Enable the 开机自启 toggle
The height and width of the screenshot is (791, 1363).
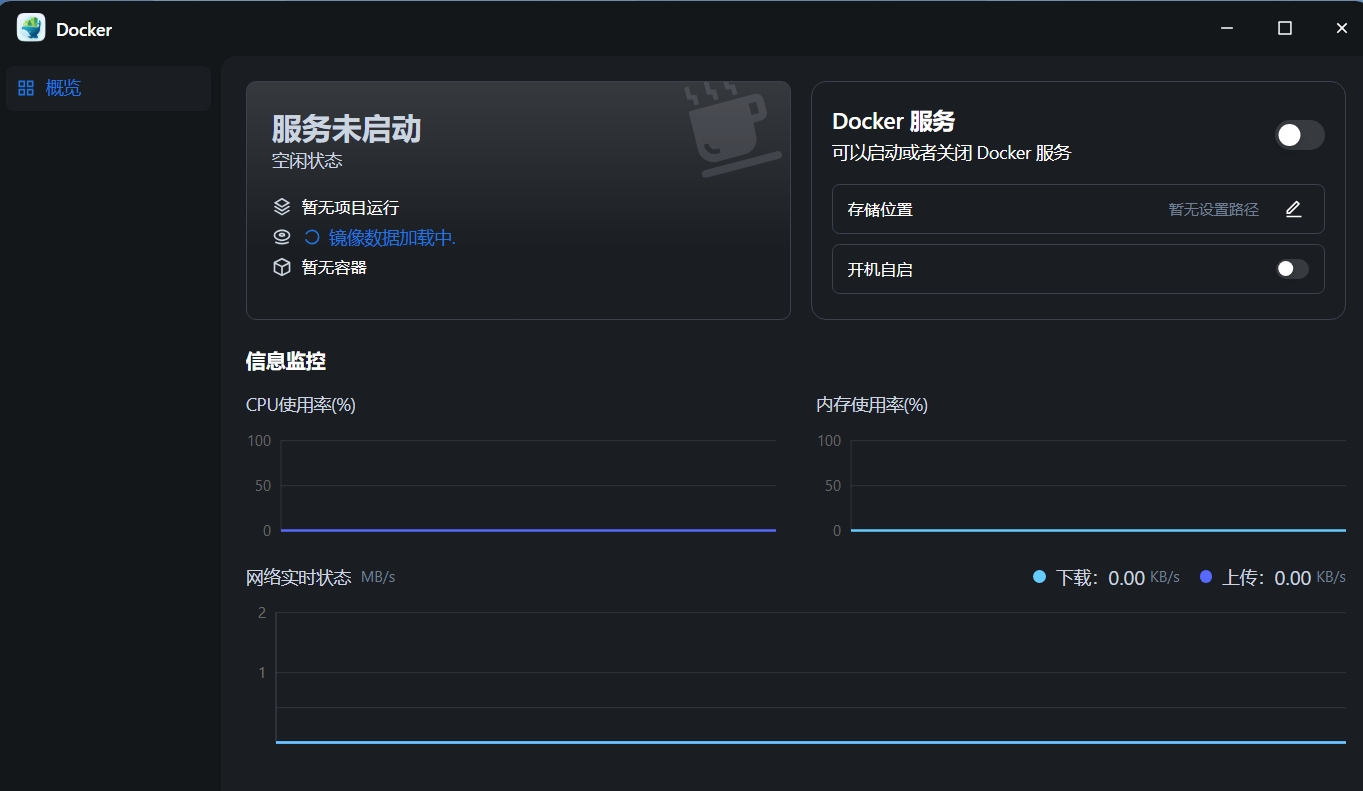pyautogui.click(x=1292, y=269)
